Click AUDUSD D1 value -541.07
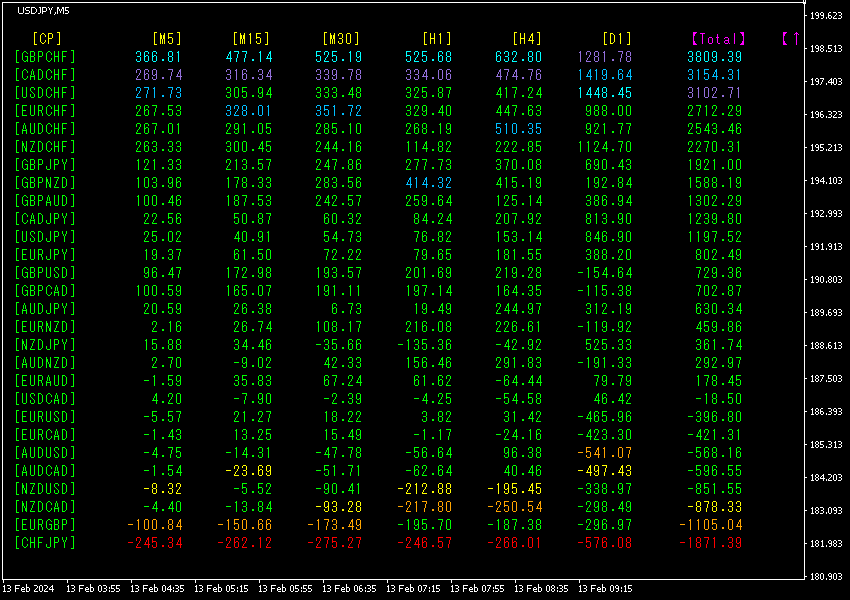This screenshot has height=600, width=850. [x=604, y=453]
